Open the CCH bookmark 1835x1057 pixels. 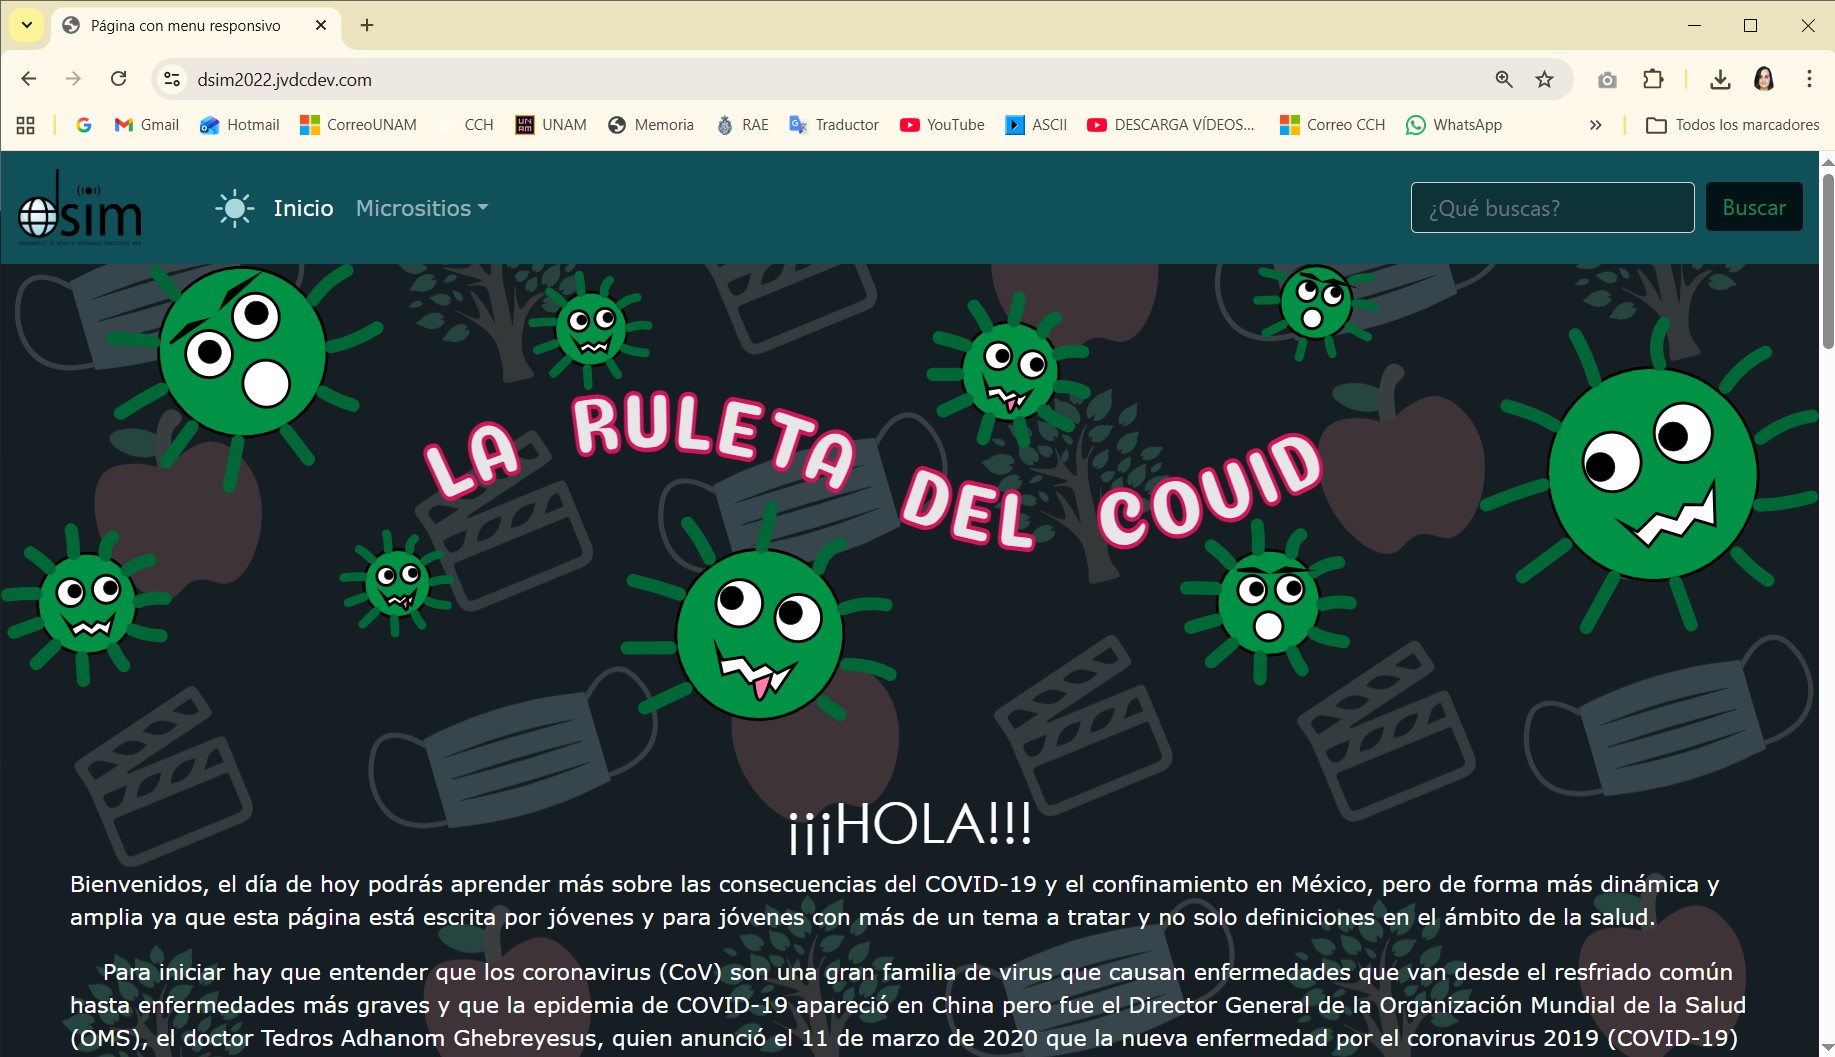click(x=467, y=125)
